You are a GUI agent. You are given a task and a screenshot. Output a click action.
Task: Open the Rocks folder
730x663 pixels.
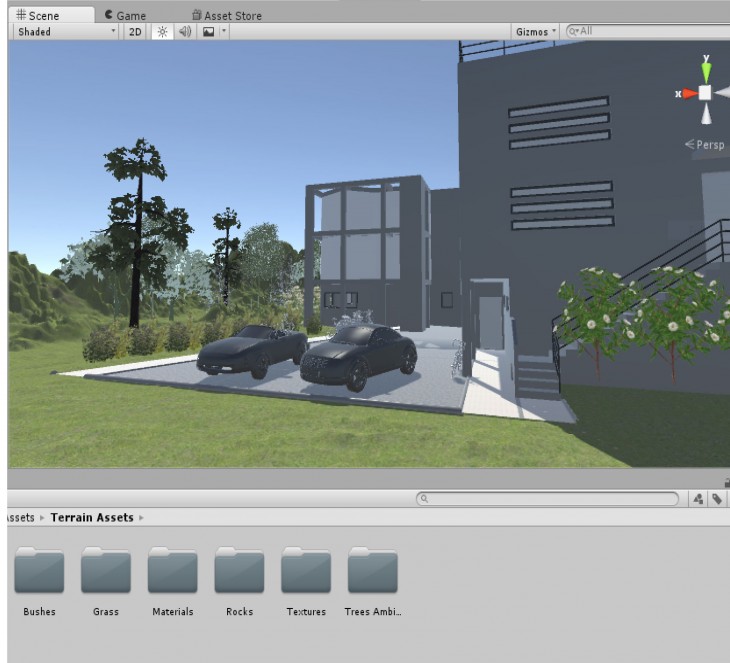pos(240,572)
